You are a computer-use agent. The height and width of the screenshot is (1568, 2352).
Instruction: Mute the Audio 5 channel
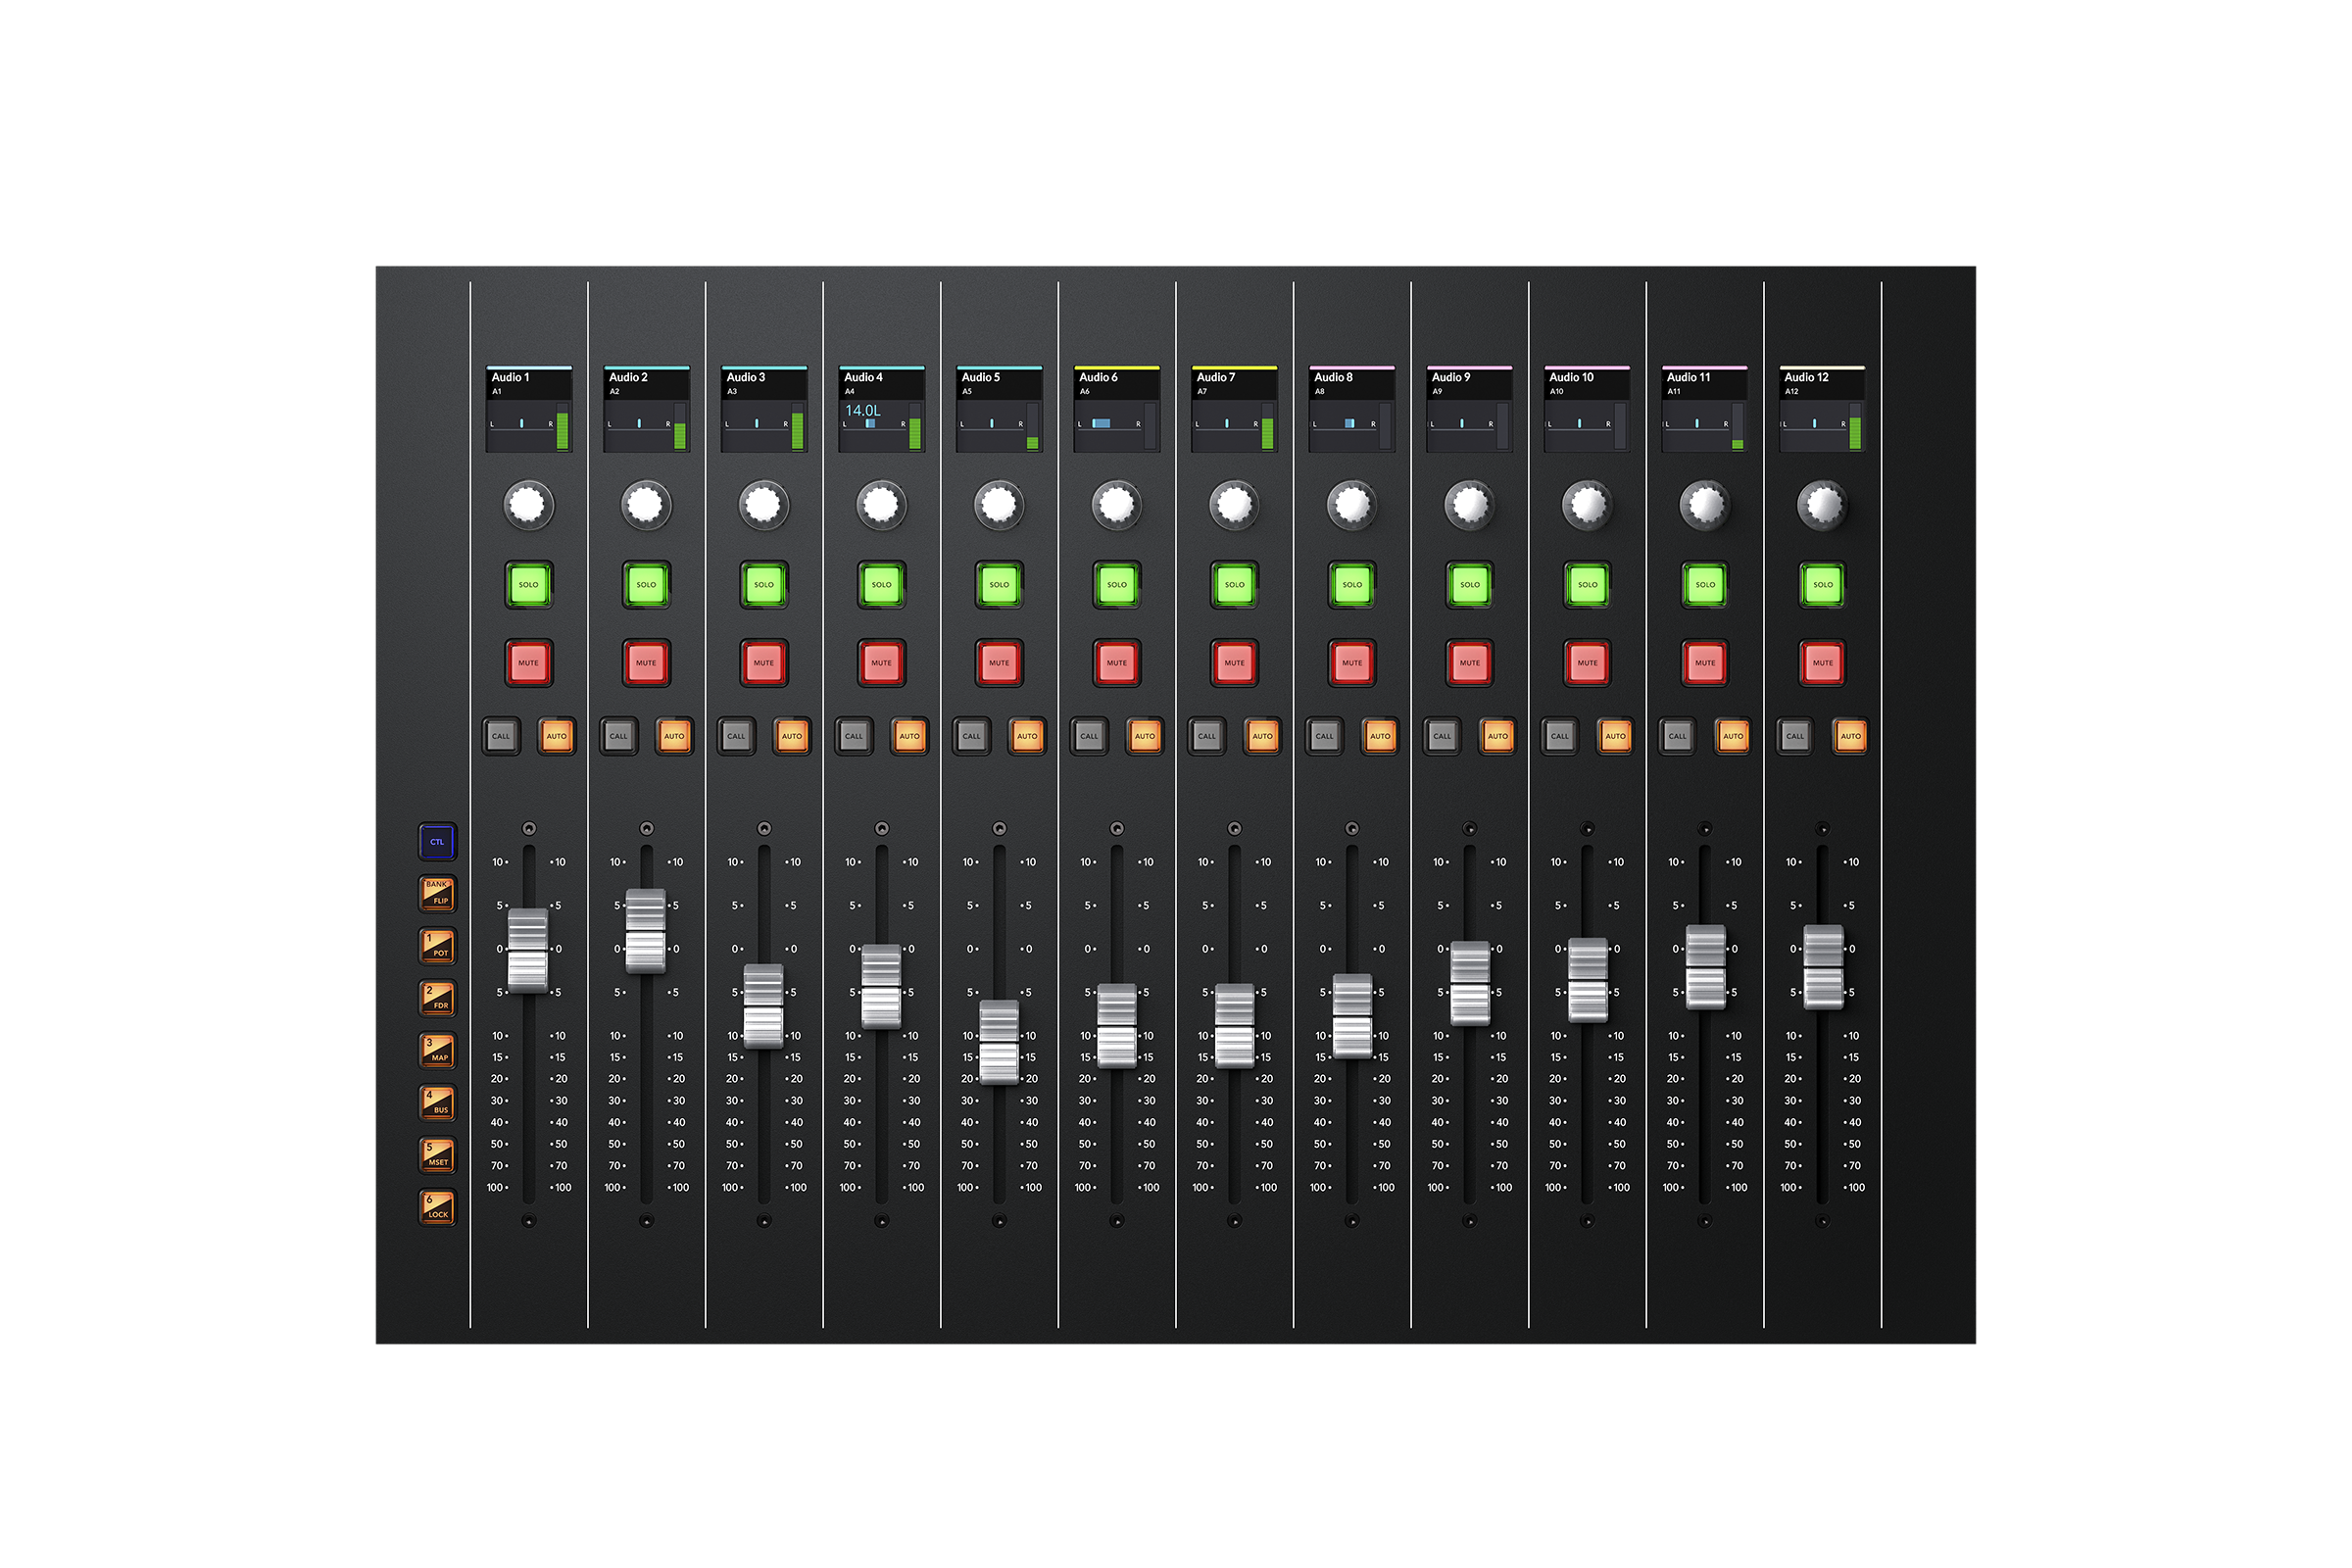(999, 663)
